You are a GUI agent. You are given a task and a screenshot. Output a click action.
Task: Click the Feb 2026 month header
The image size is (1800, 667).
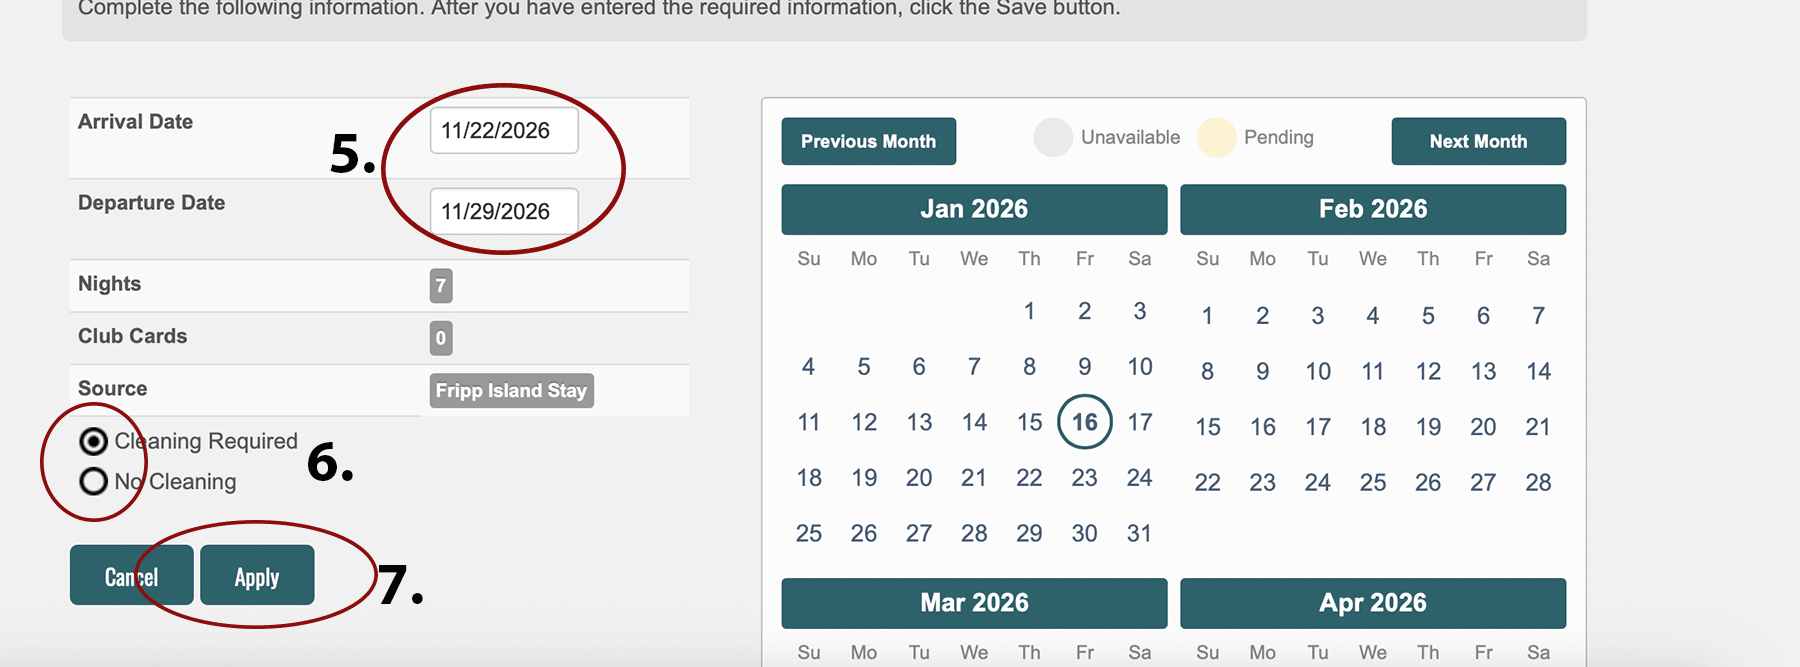[1373, 209]
